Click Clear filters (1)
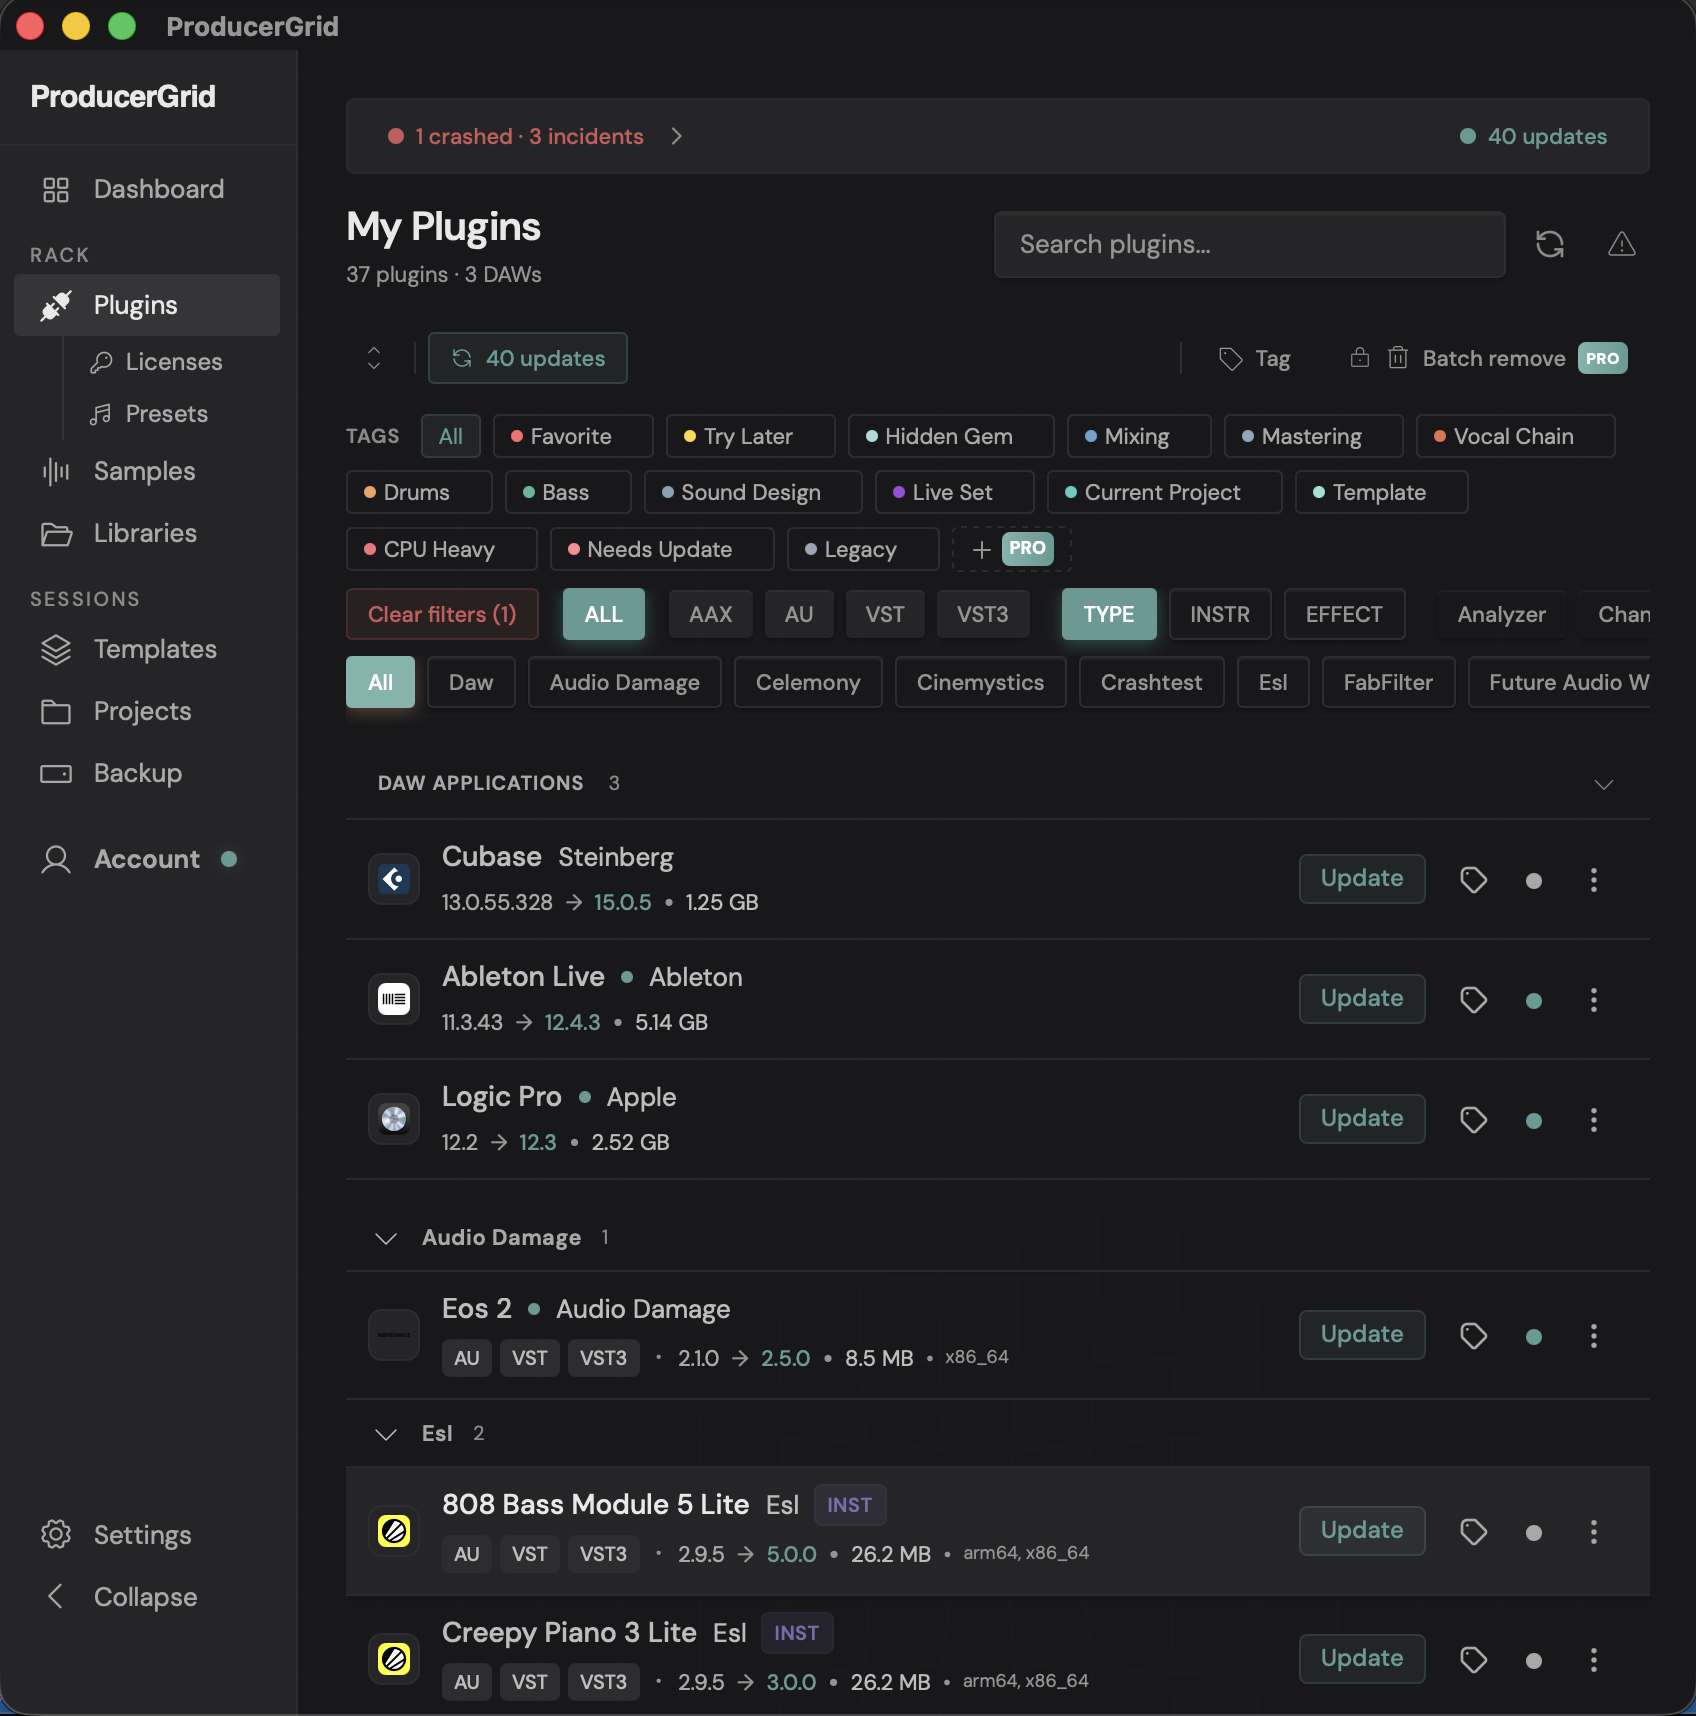 (x=442, y=614)
